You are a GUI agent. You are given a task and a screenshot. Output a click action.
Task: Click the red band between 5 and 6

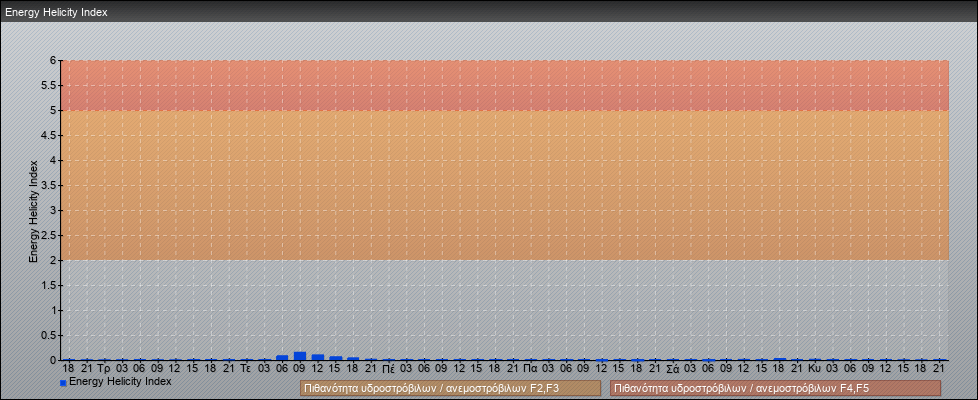click(x=504, y=85)
